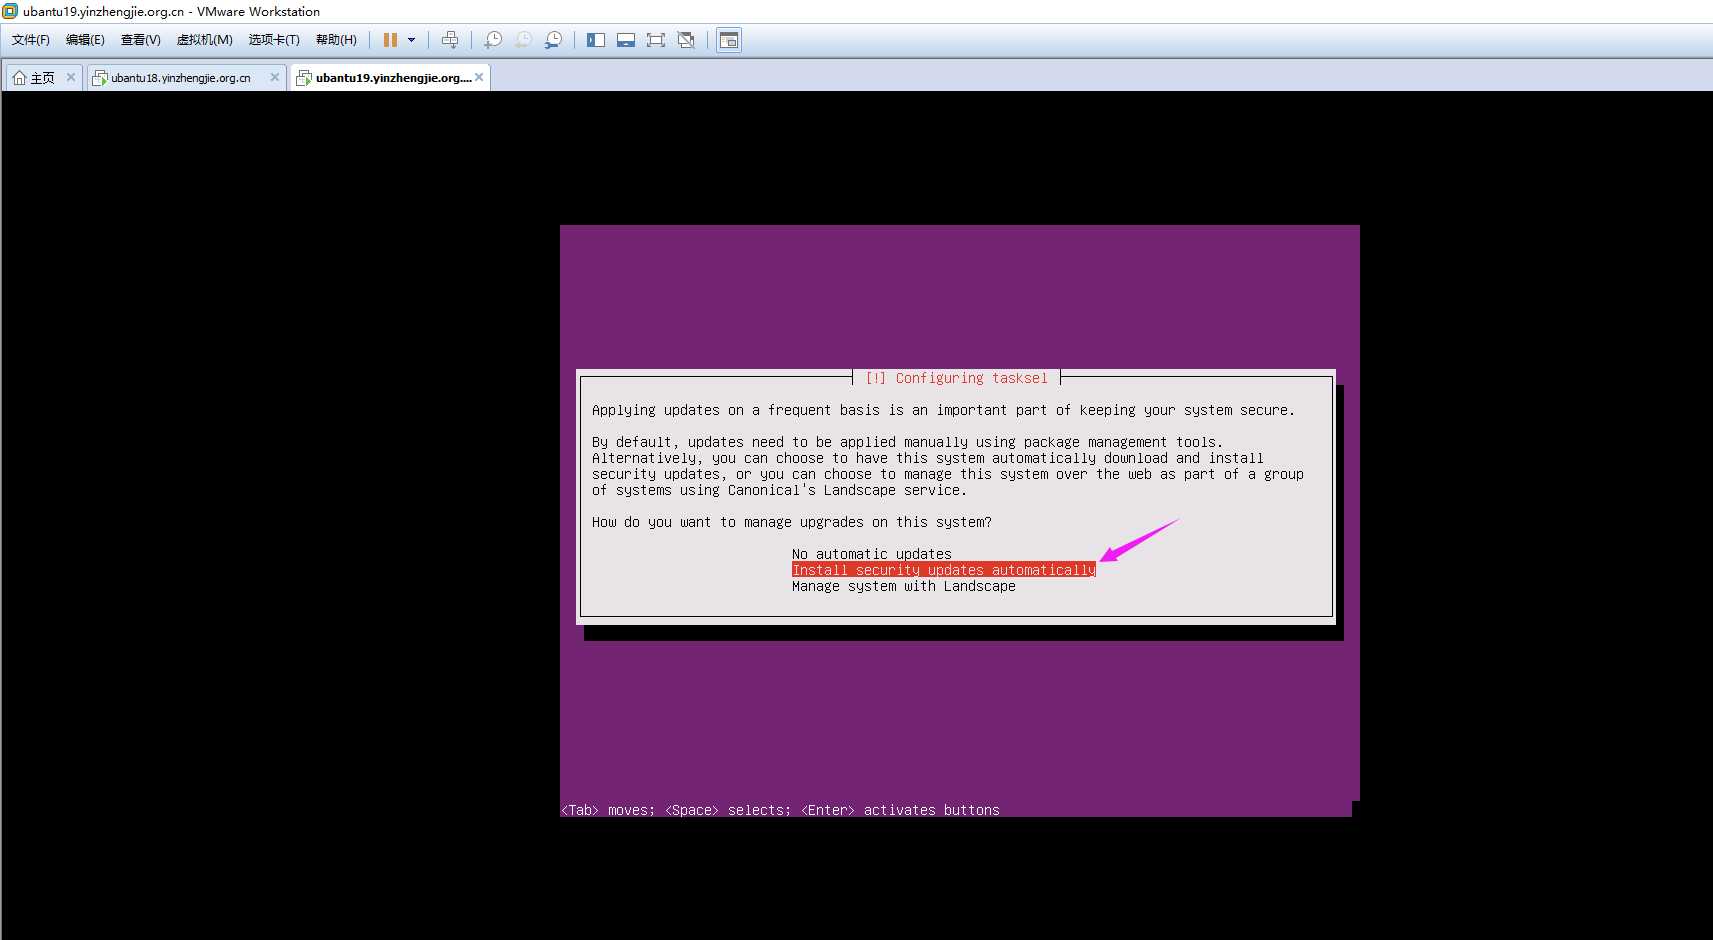1713x940 pixels.
Task: Click the Unity mode icon
Action: pyautogui.click(x=686, y=40)
